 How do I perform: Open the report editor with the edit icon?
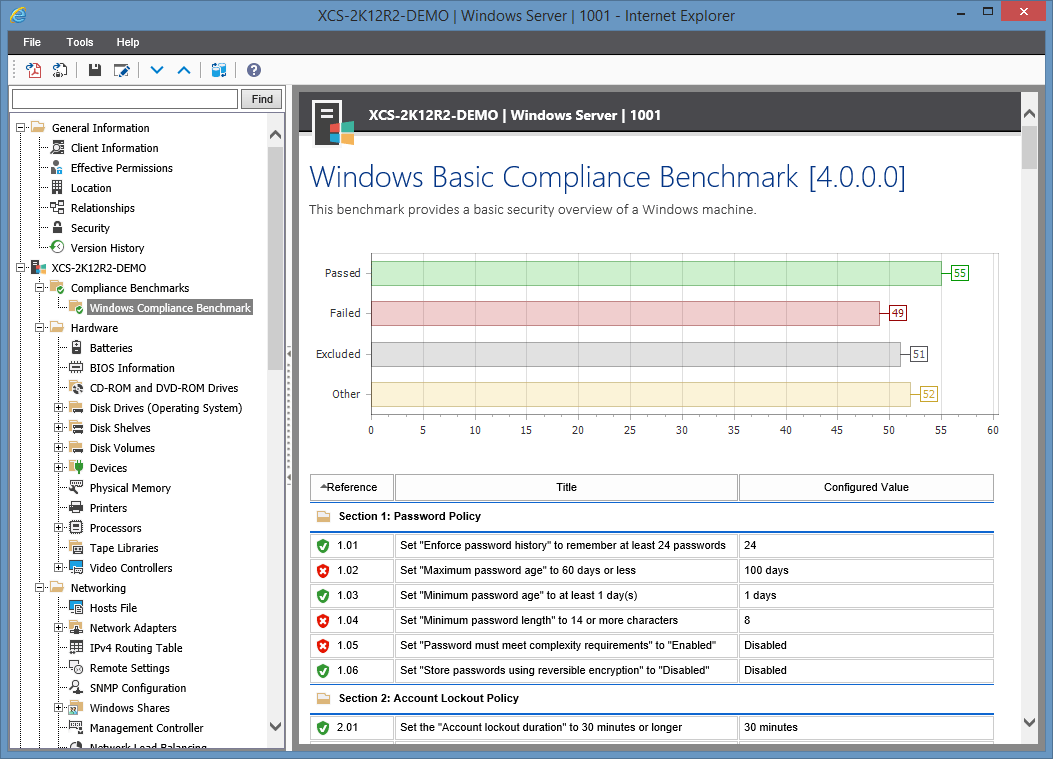(x=122, y=70)
